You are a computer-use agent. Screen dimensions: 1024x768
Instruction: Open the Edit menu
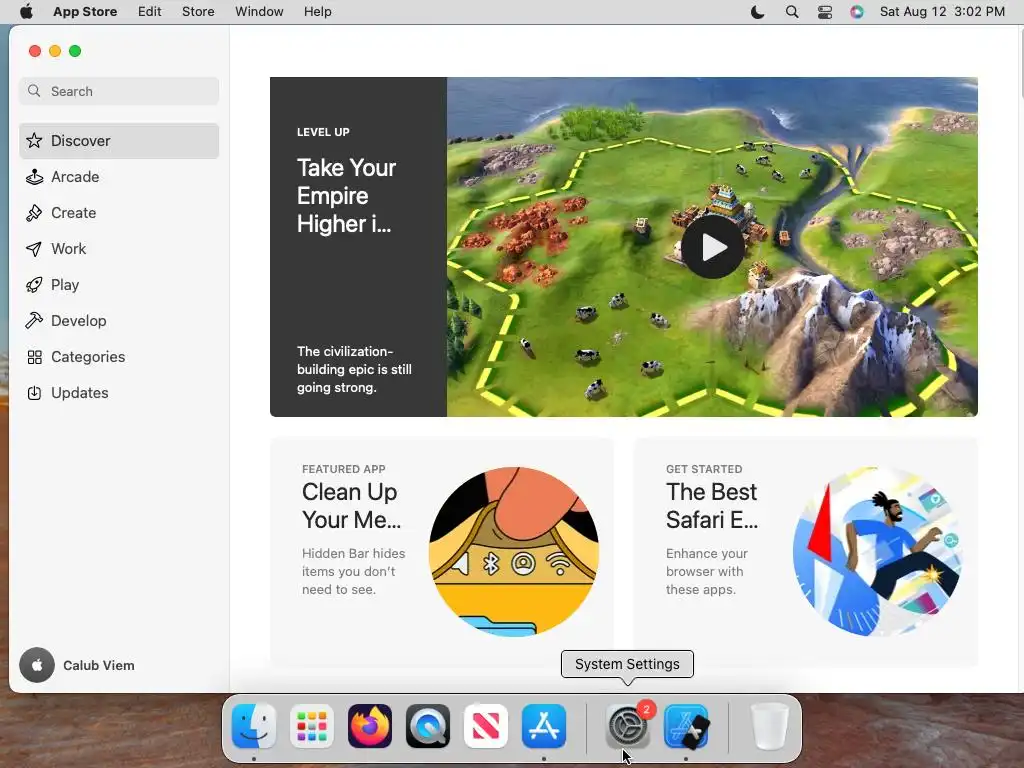[x=150, y=12]
